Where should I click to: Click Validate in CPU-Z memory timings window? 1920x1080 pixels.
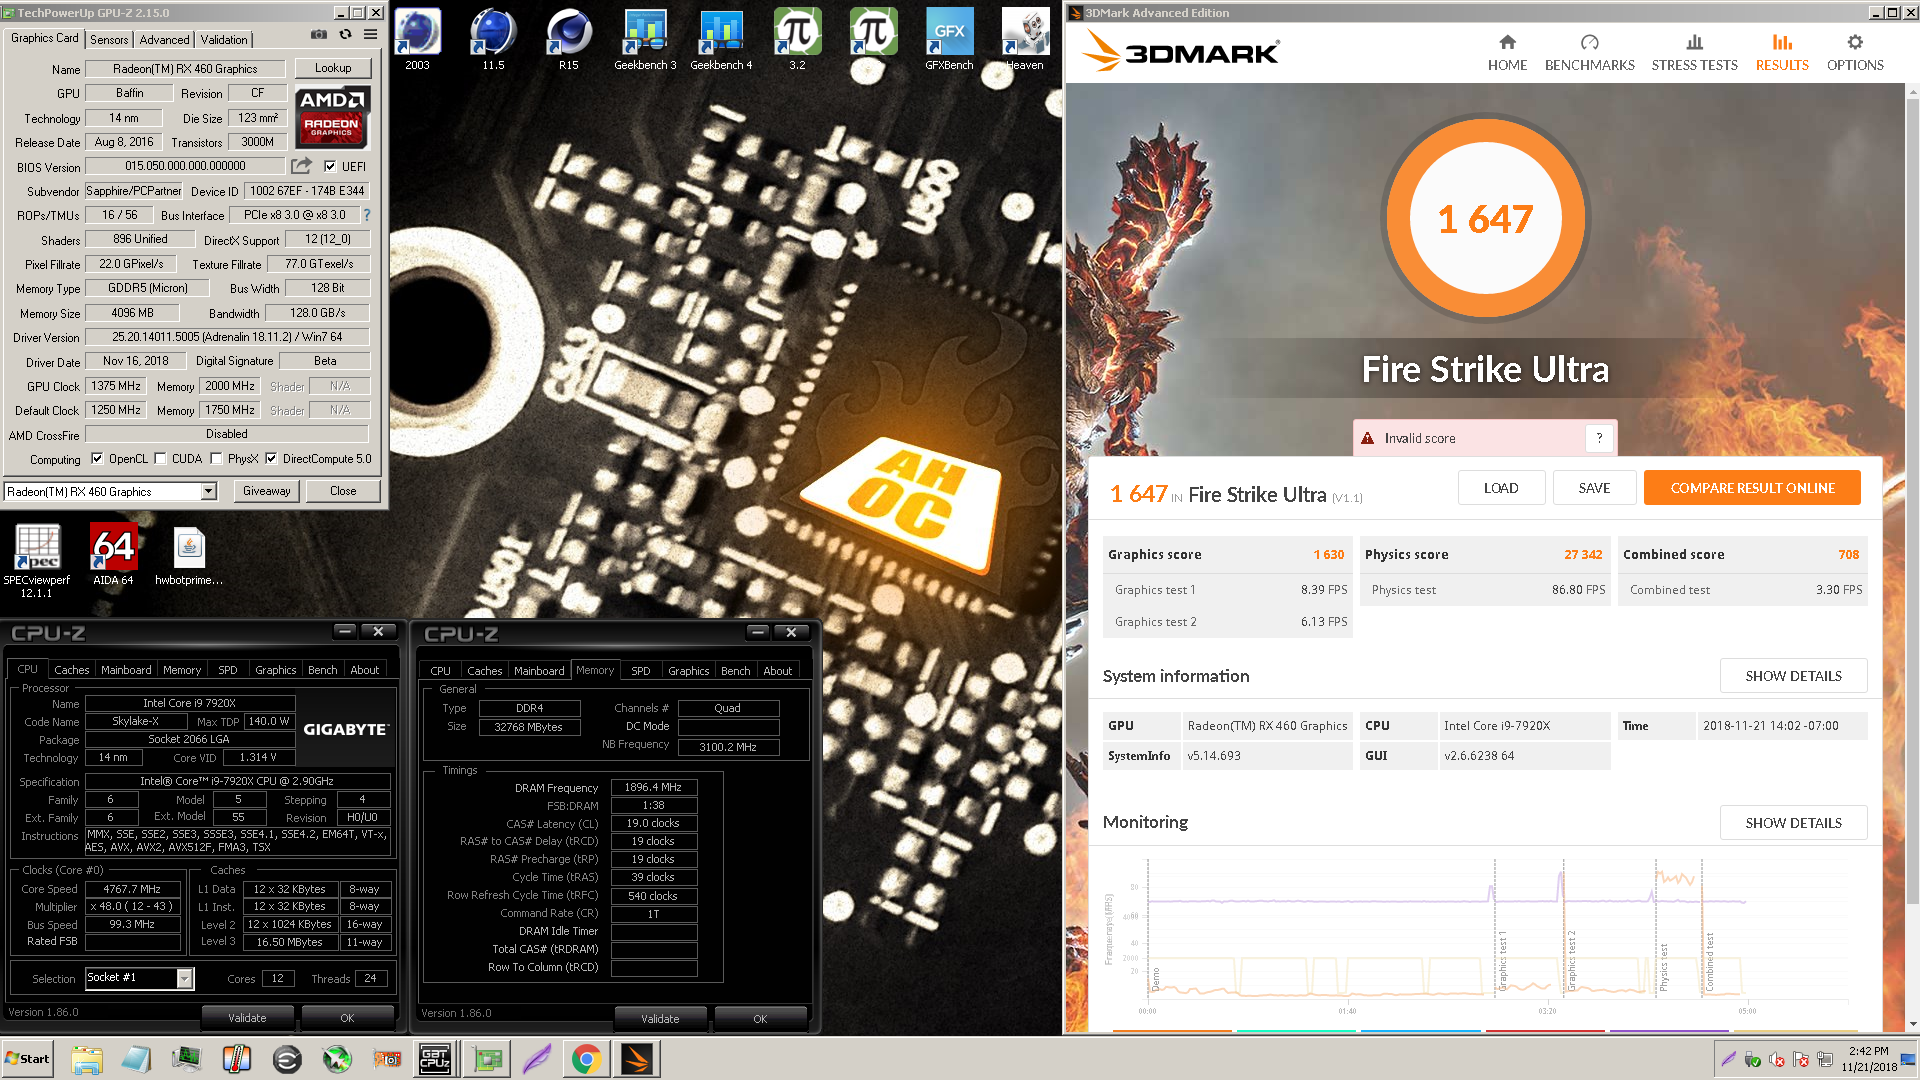660,1019
